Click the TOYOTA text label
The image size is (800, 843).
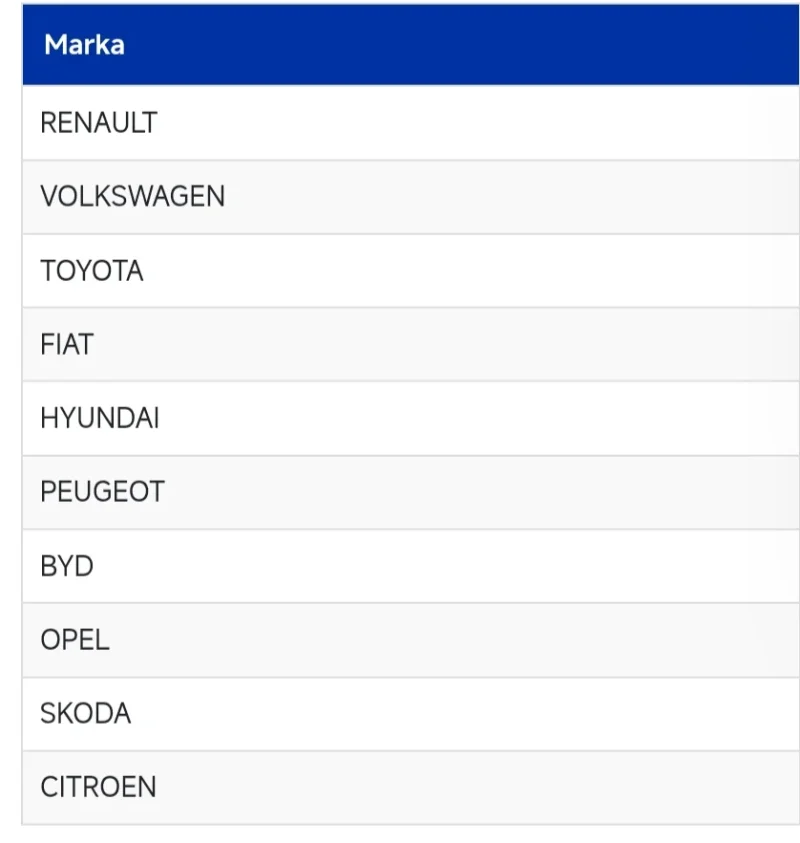(92, 271)
